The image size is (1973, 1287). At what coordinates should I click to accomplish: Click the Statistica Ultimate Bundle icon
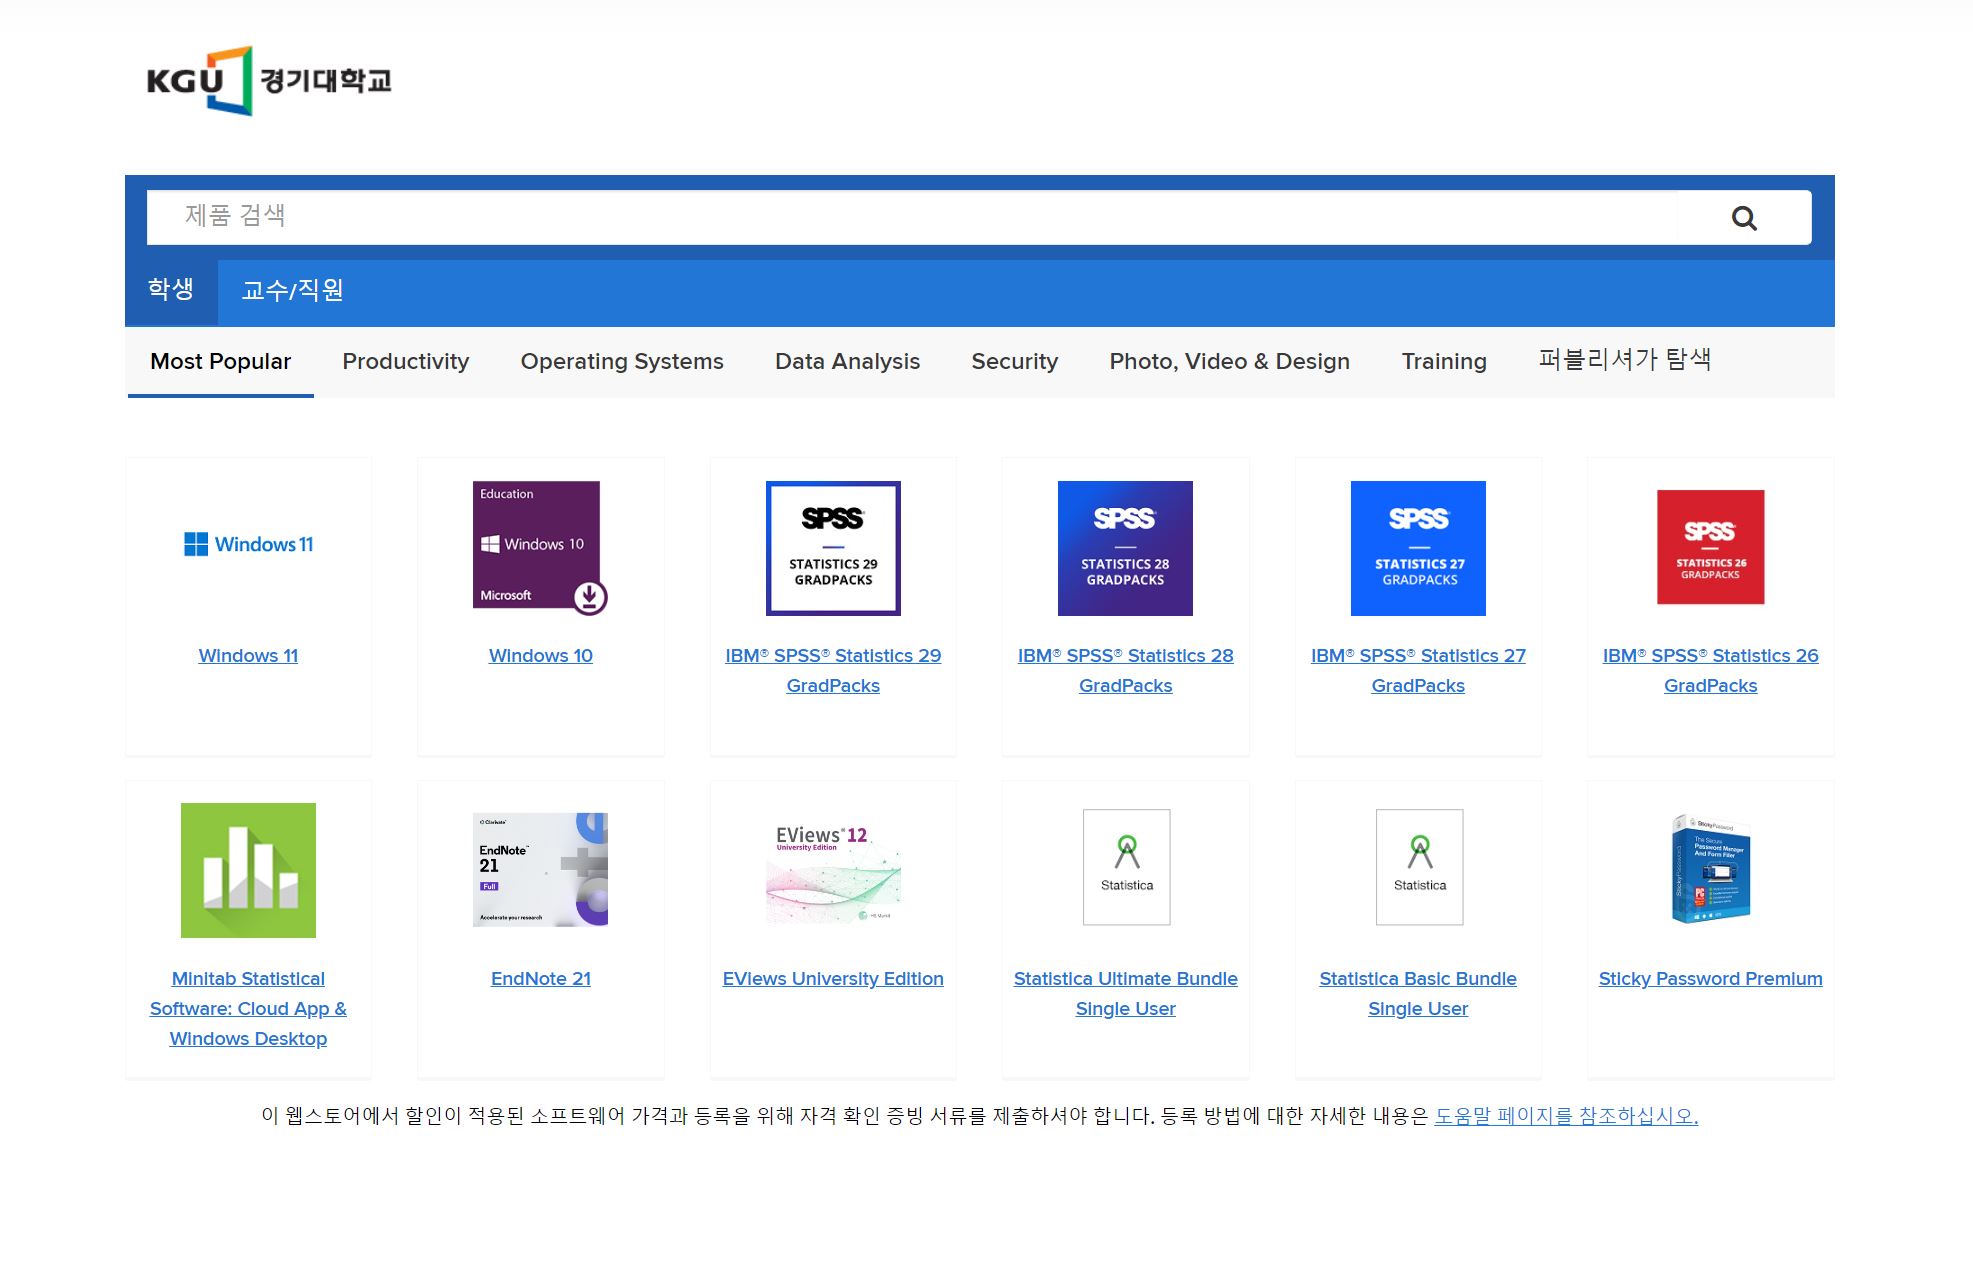1126,867
